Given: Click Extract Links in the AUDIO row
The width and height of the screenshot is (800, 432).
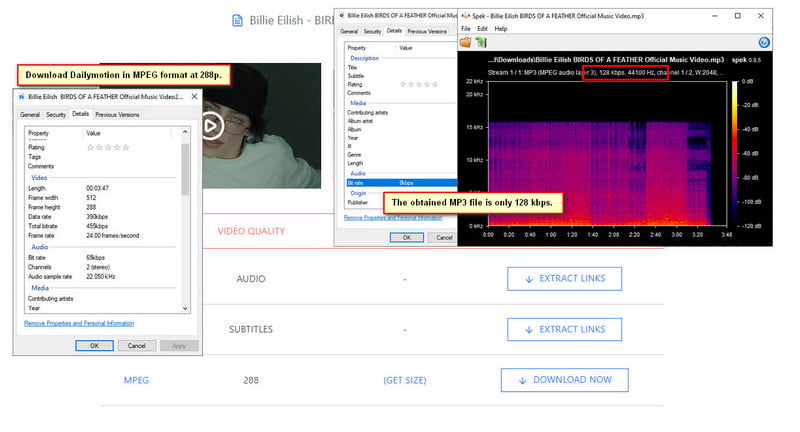Looking at the screenshot, I should point(564,278).
